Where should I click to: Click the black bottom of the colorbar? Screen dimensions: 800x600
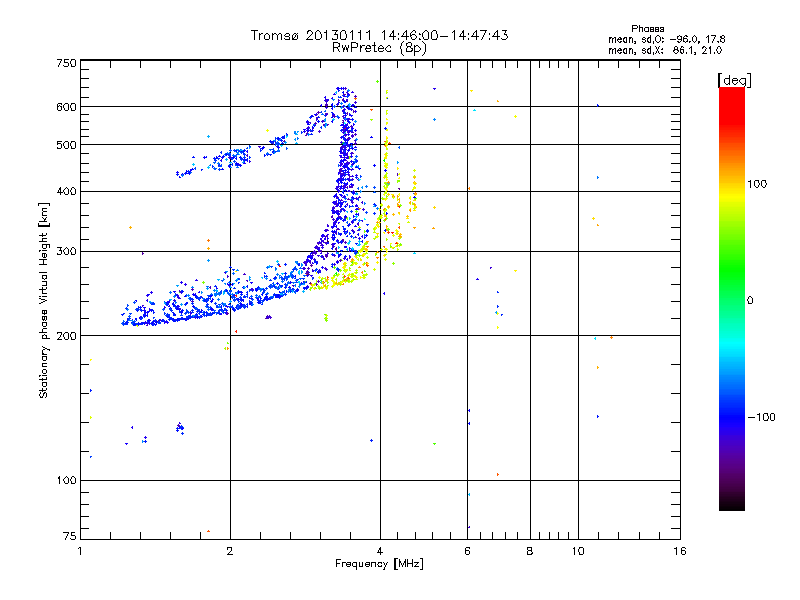point(732,503)
